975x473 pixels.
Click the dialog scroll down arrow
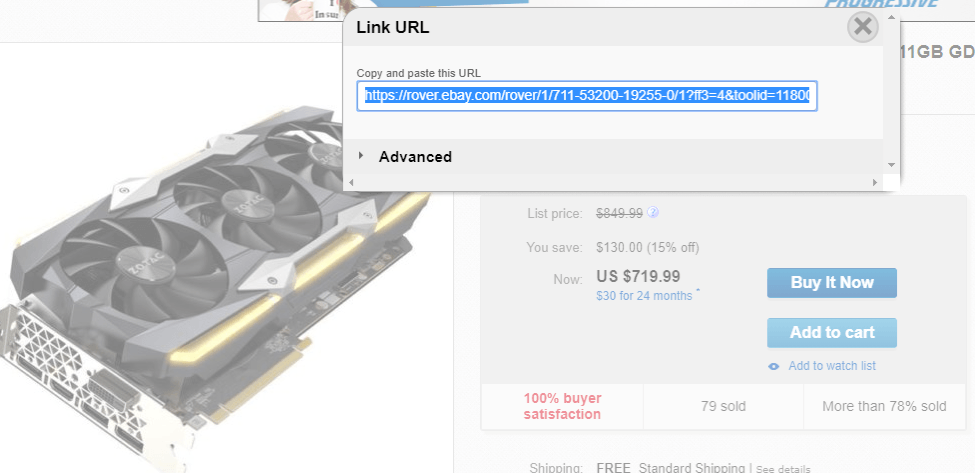(891, 165)
